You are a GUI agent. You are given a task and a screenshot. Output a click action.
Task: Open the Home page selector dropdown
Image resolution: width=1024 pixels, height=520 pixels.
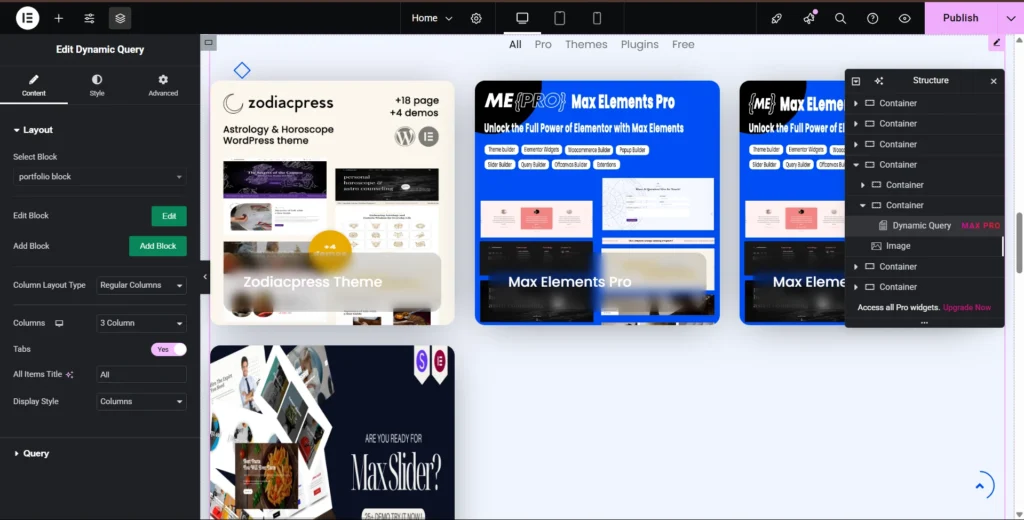[432, 18]
